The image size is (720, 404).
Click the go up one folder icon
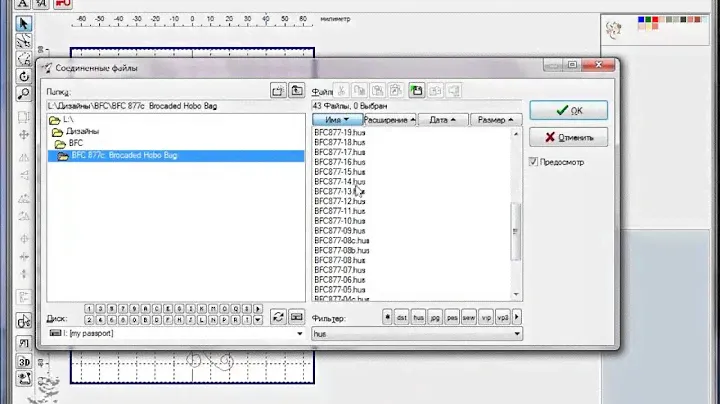[296, 91]
